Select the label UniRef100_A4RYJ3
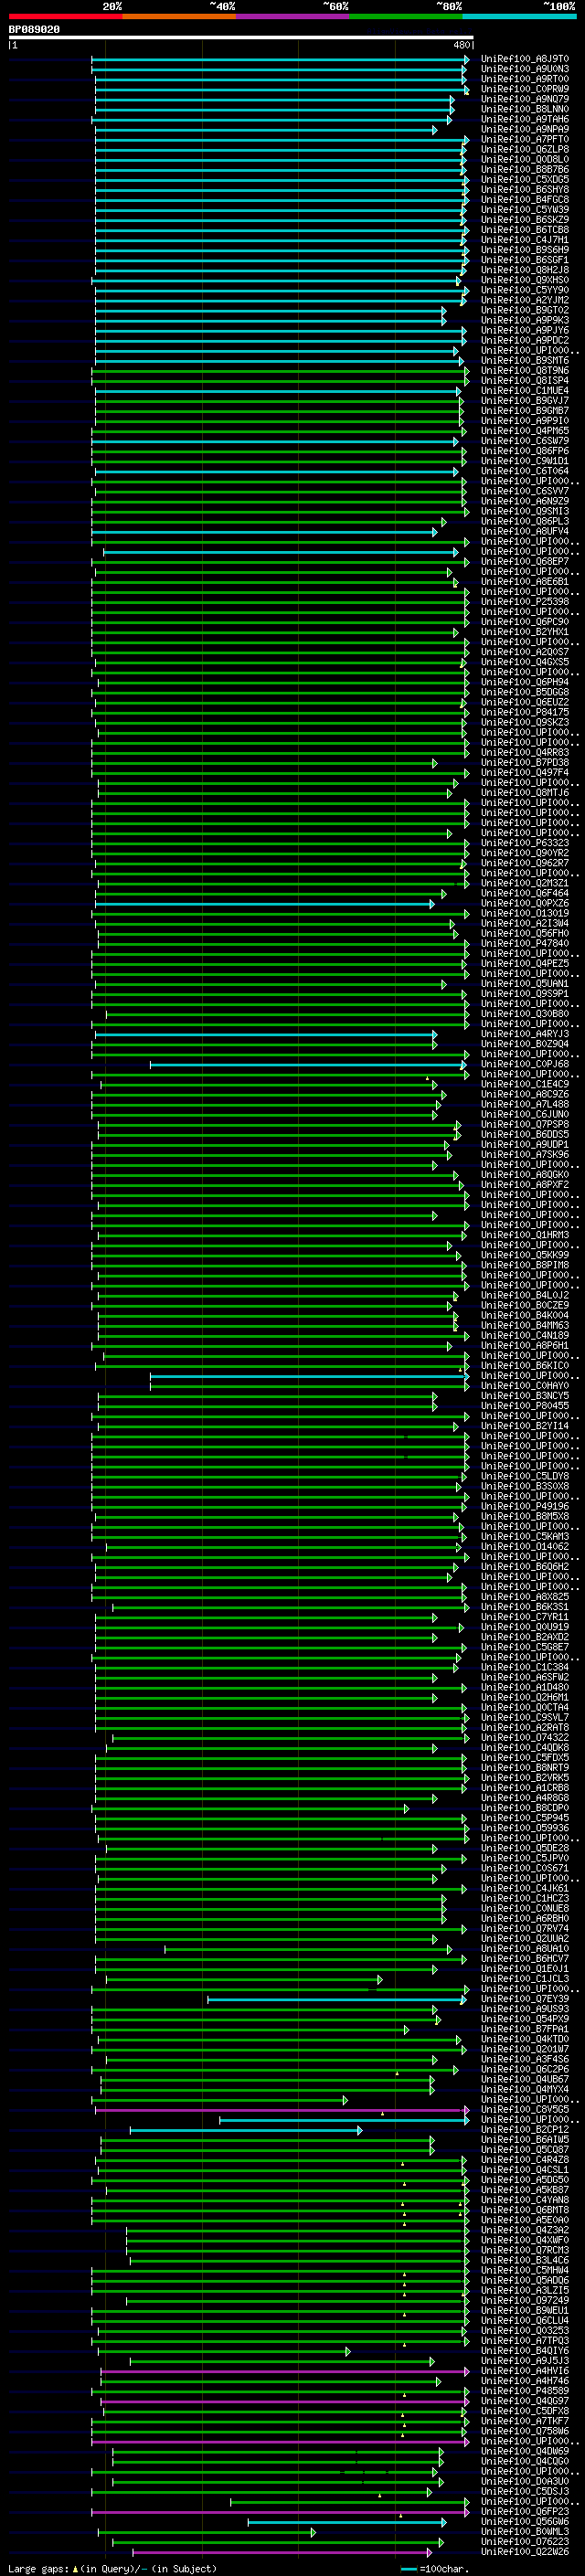 (x=525, y=1034)
